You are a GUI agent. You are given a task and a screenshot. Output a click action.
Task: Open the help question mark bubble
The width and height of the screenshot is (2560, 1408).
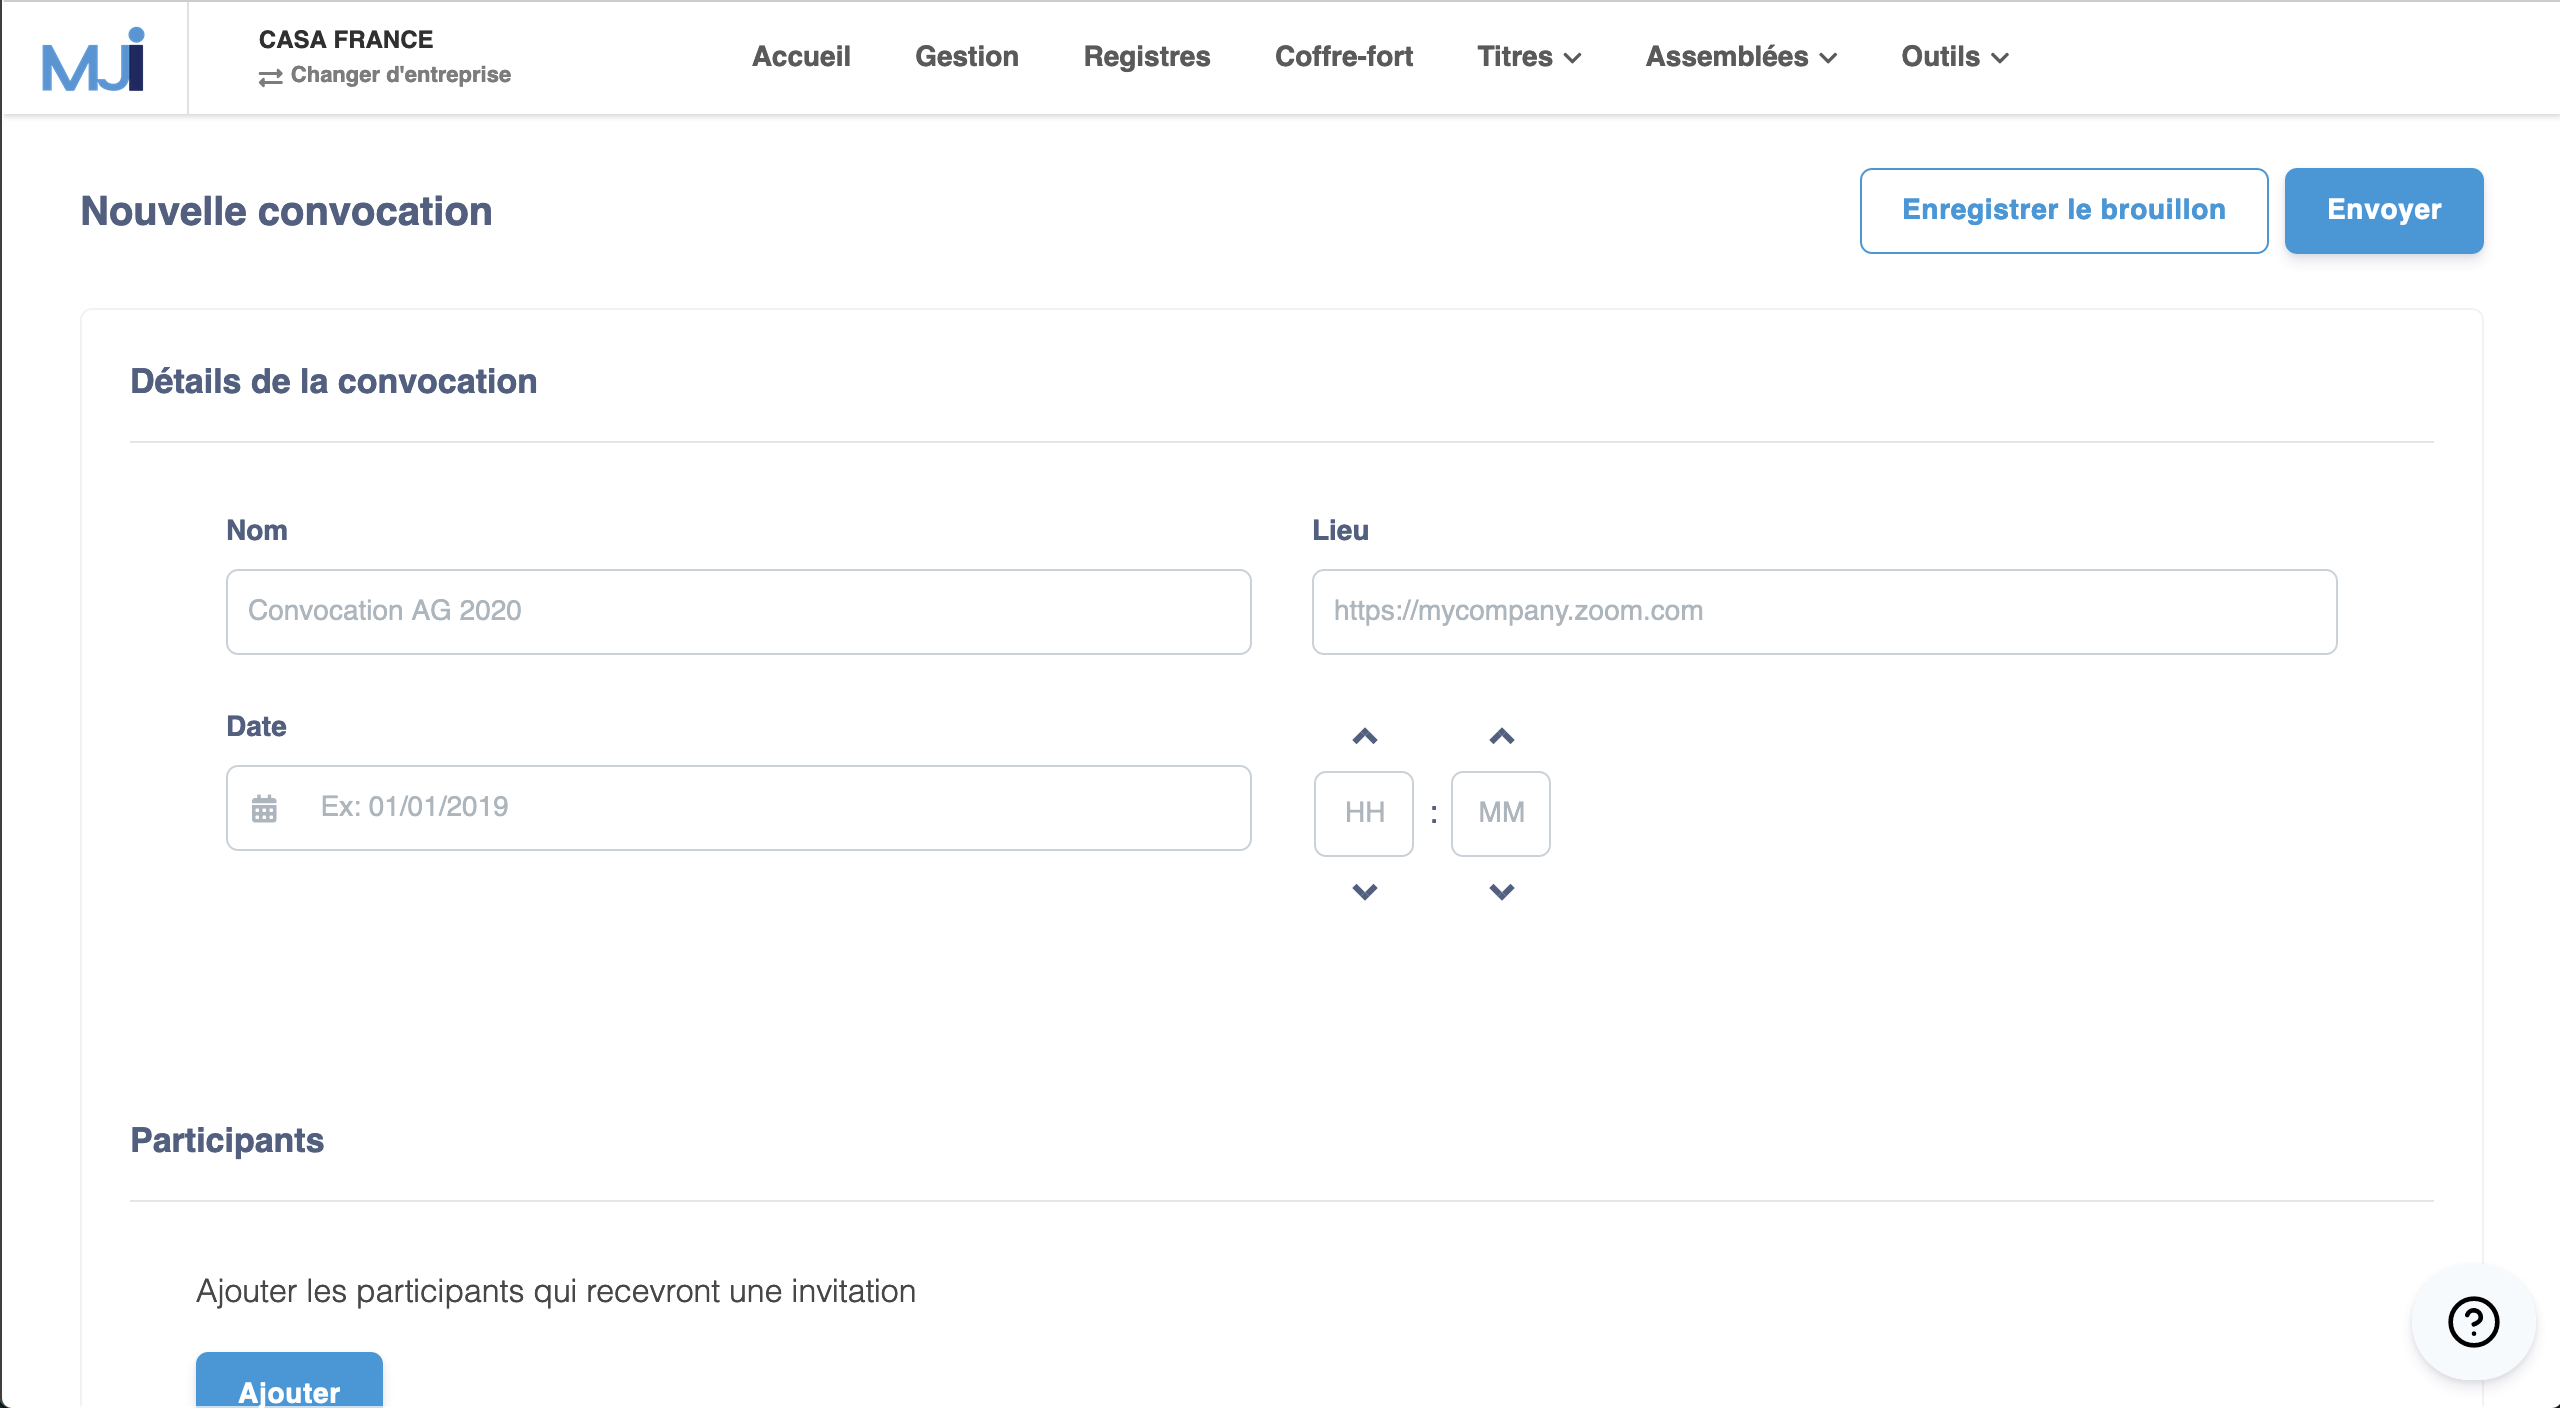[x=2473, y=1322]
